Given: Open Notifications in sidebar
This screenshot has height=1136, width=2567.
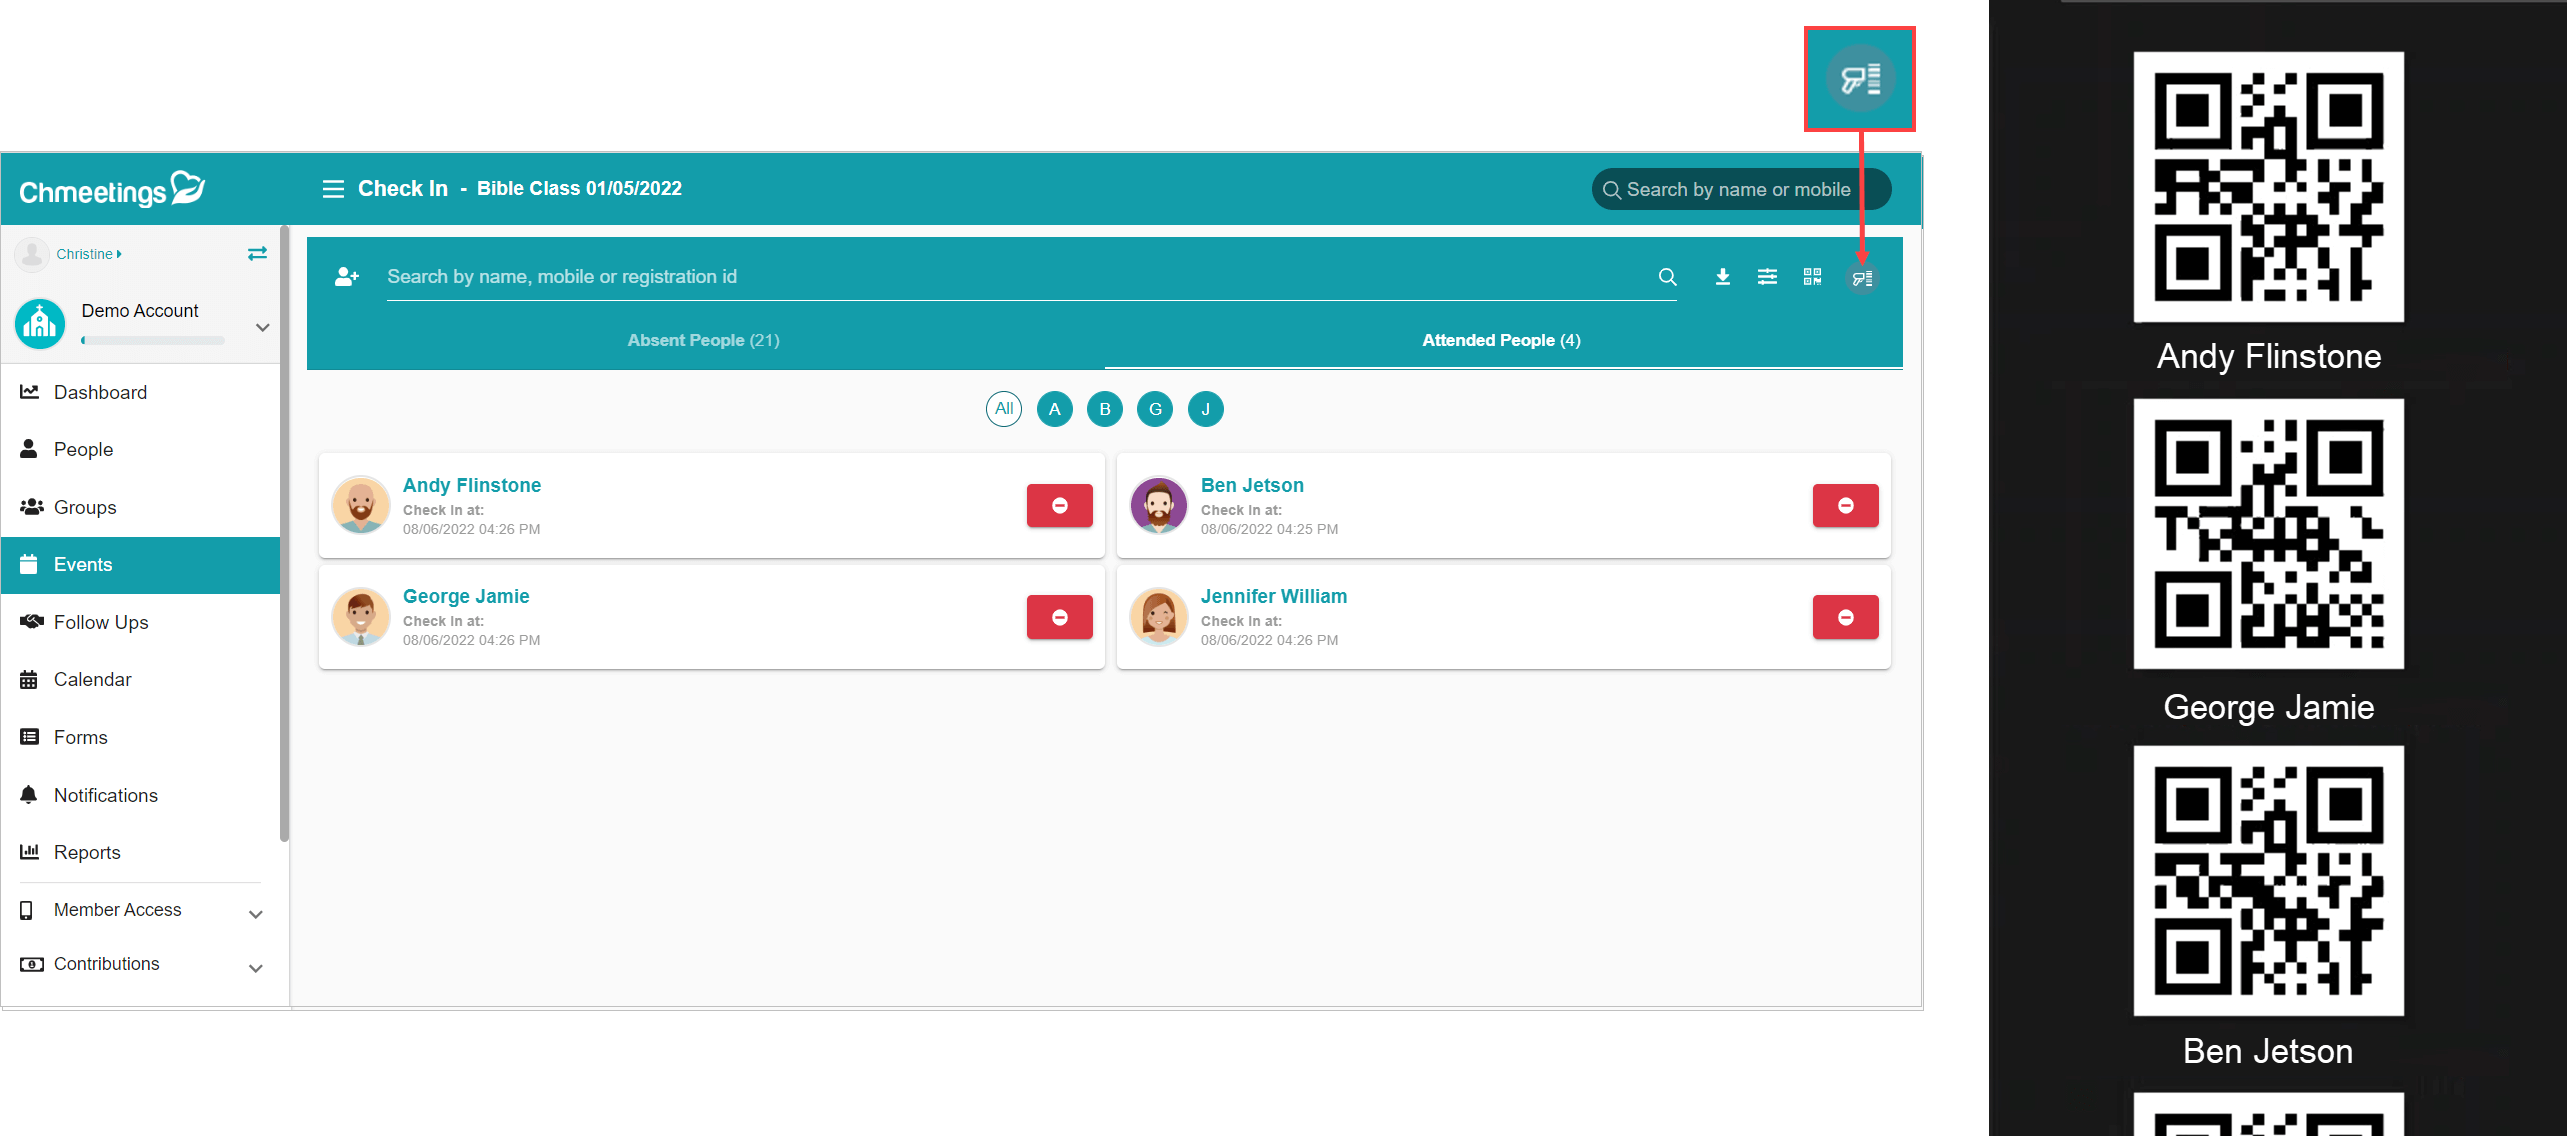Looking at the screenshot, I should (141, 795).
